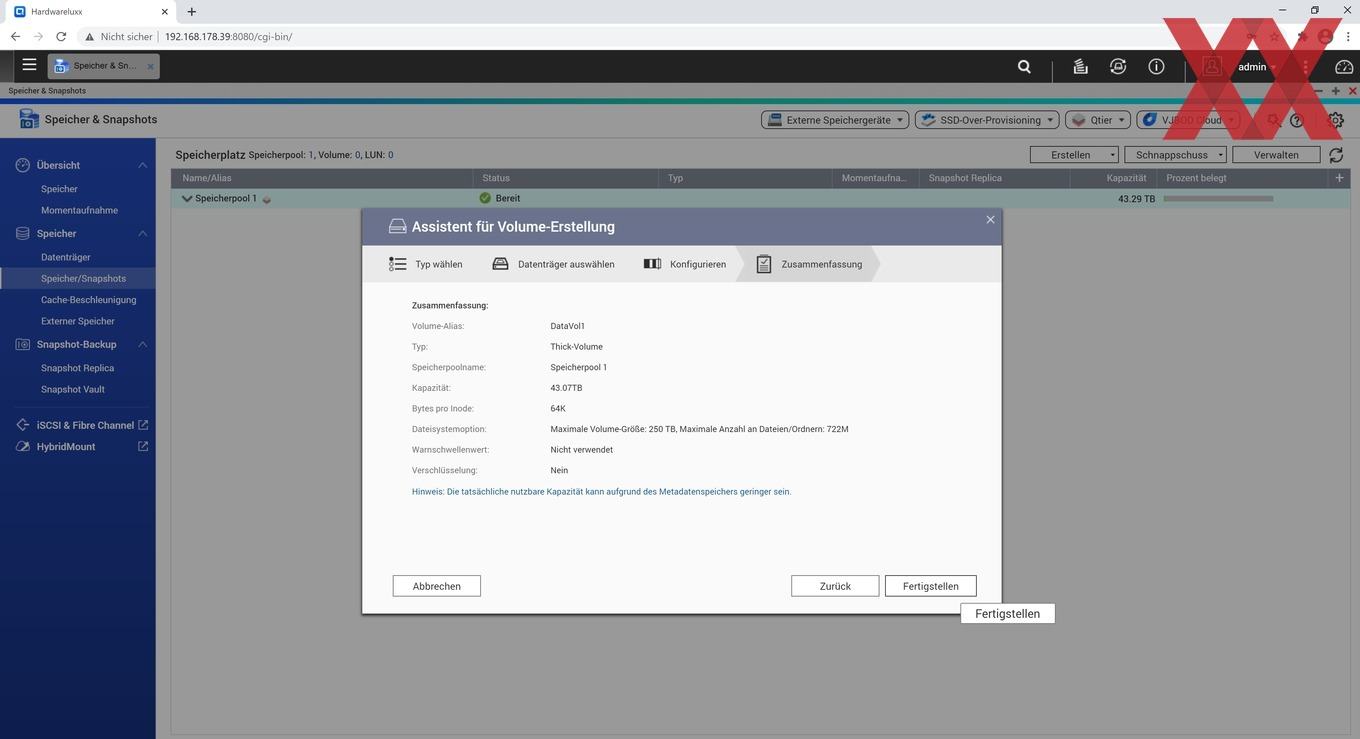Screen dimensions: 1360x739
Task: Click Fertigstellen to finish the wizard
Action: pyautogui.click(x=930, y=586)
